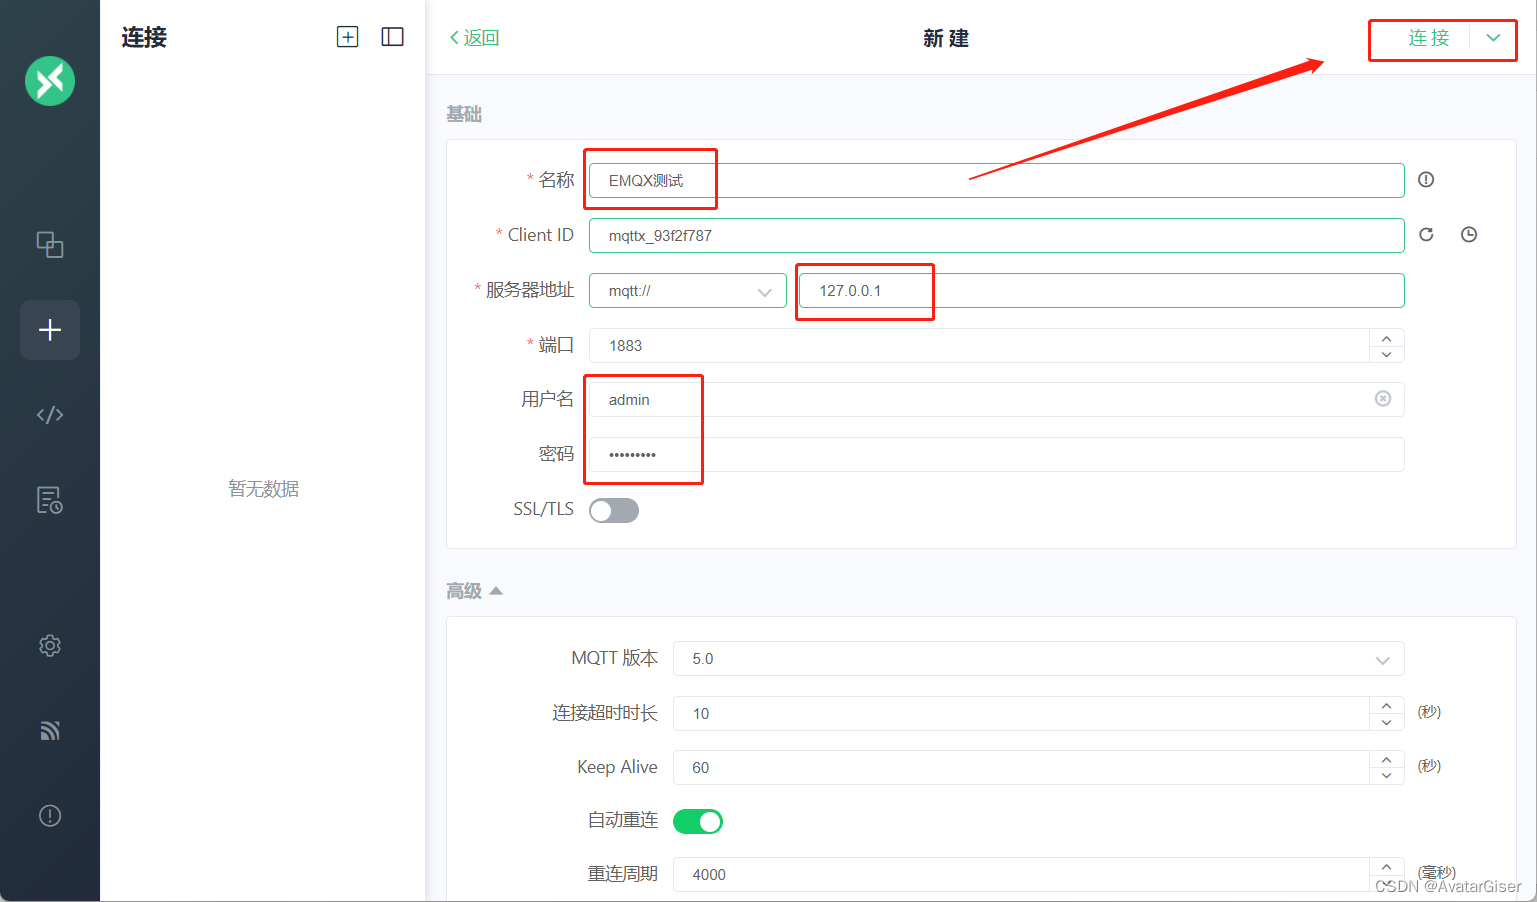Viewport: 1537px width, 902px height.
Task: Click the MQTTX logo icon
Action: (50, 81)
